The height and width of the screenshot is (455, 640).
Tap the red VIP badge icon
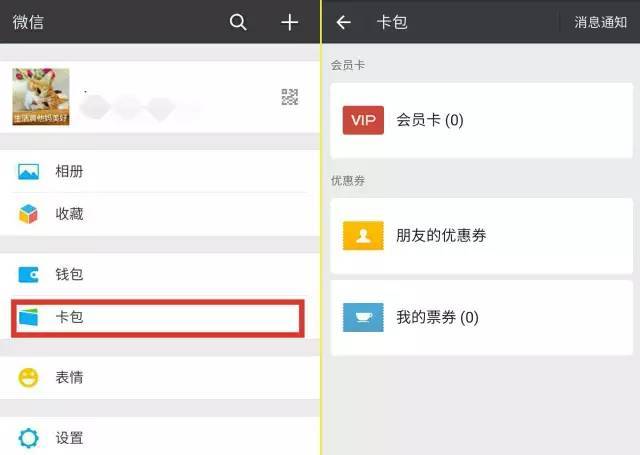click(x=363, y=120)
